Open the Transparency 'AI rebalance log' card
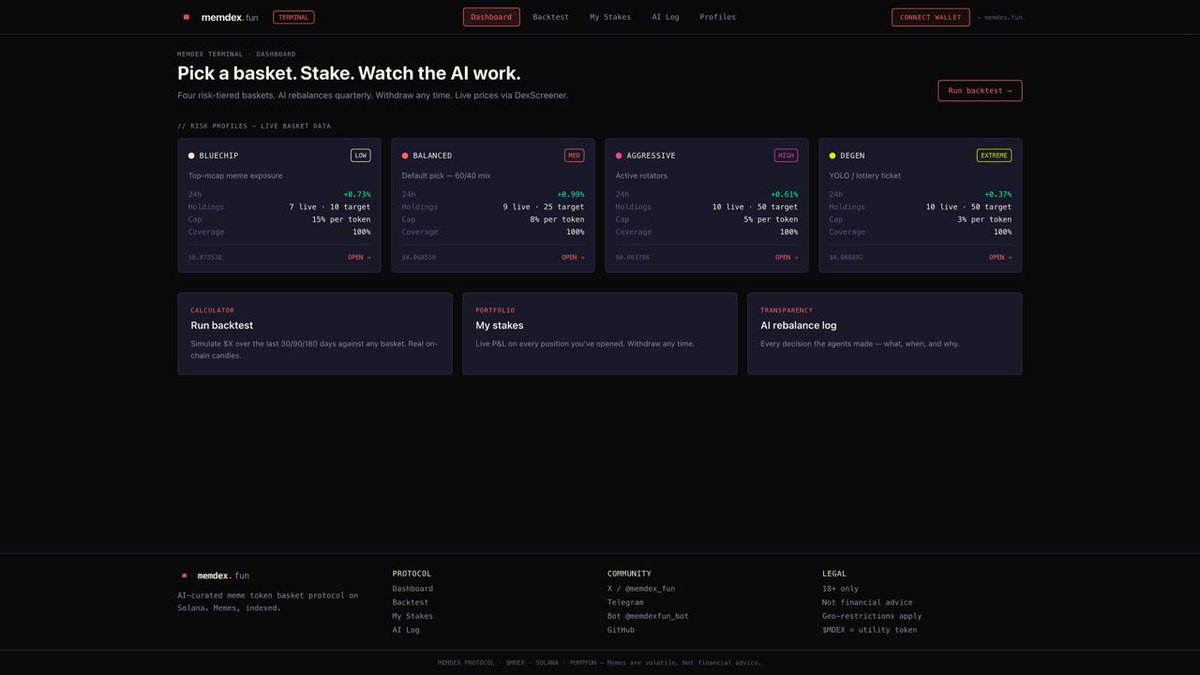The width and height of the screenshot is (1200, 675). [x=885, y=334]
